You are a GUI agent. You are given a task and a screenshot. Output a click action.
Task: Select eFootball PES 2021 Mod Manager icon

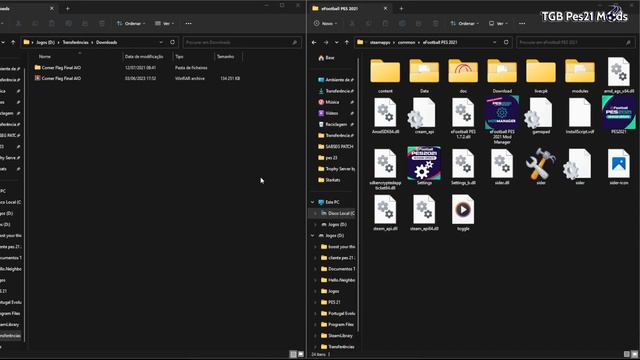click(x=502, y=113)
